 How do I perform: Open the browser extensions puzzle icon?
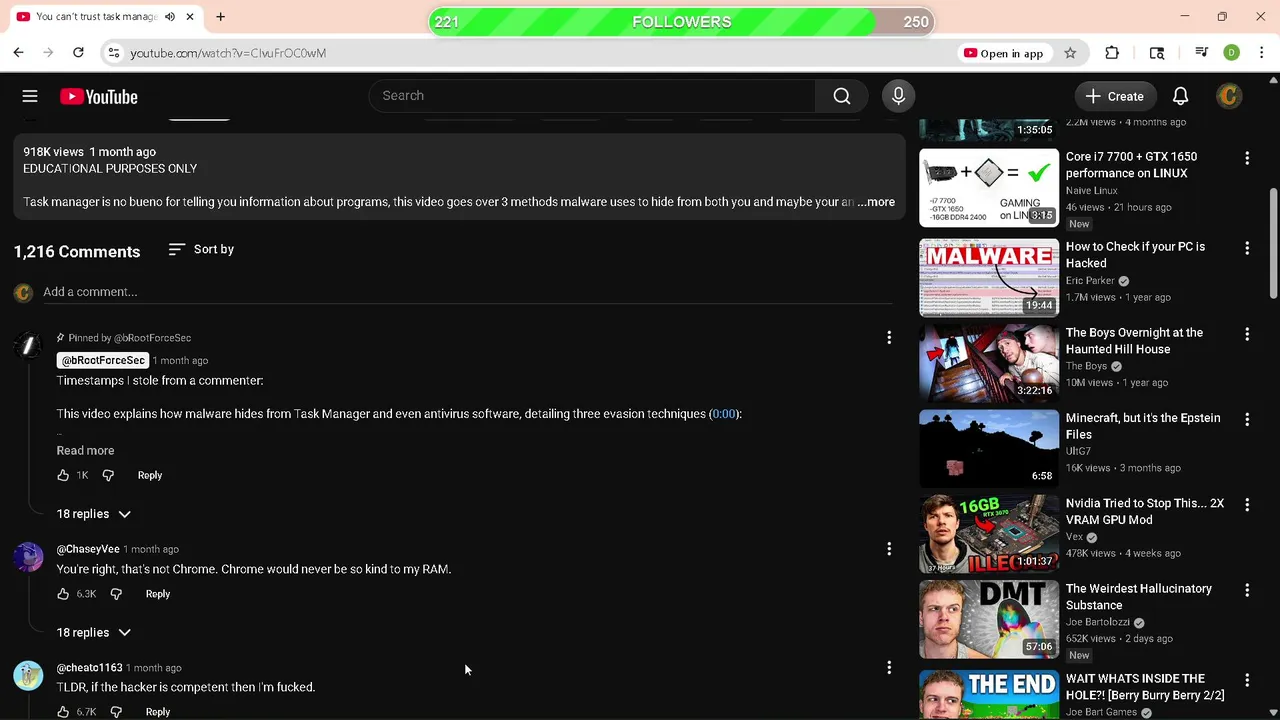point(1112,53)
